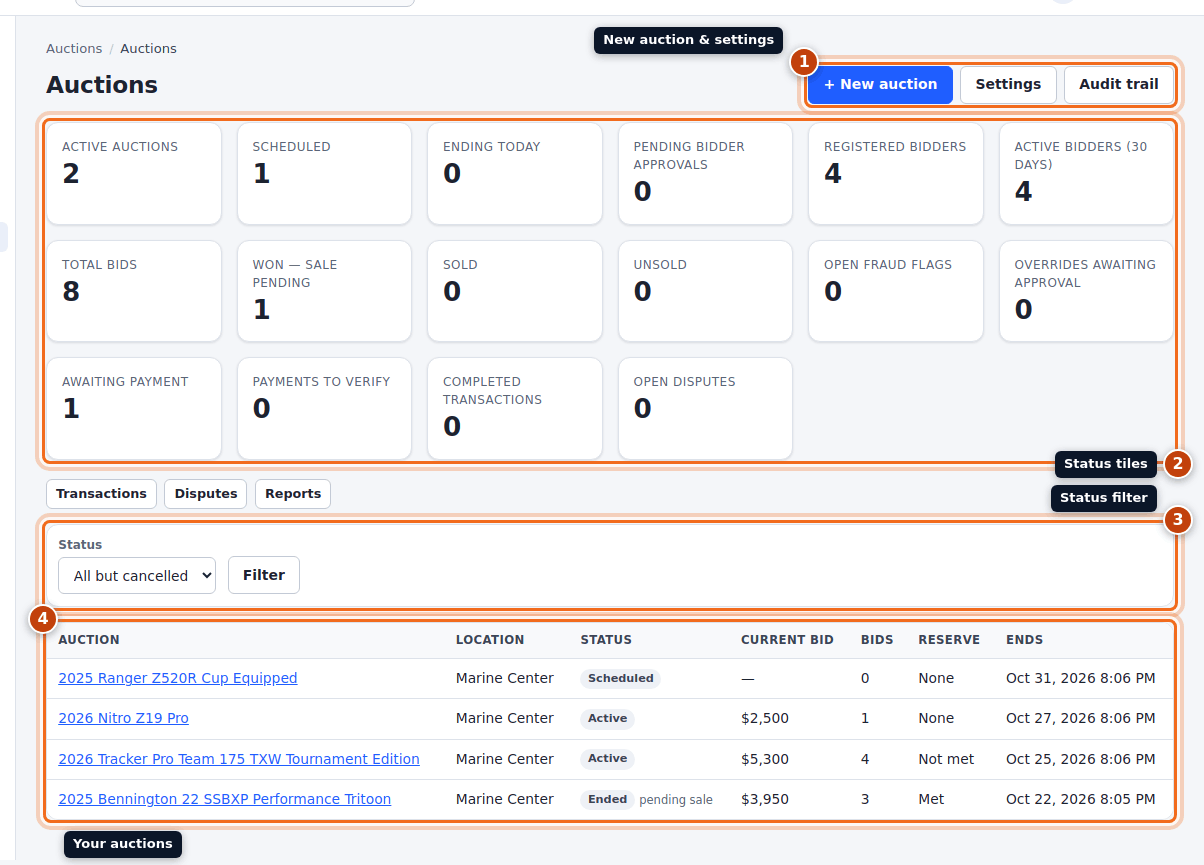Click the BIDS column header
Viewport: 1204px width, 865px height.
tap(877, 640)
